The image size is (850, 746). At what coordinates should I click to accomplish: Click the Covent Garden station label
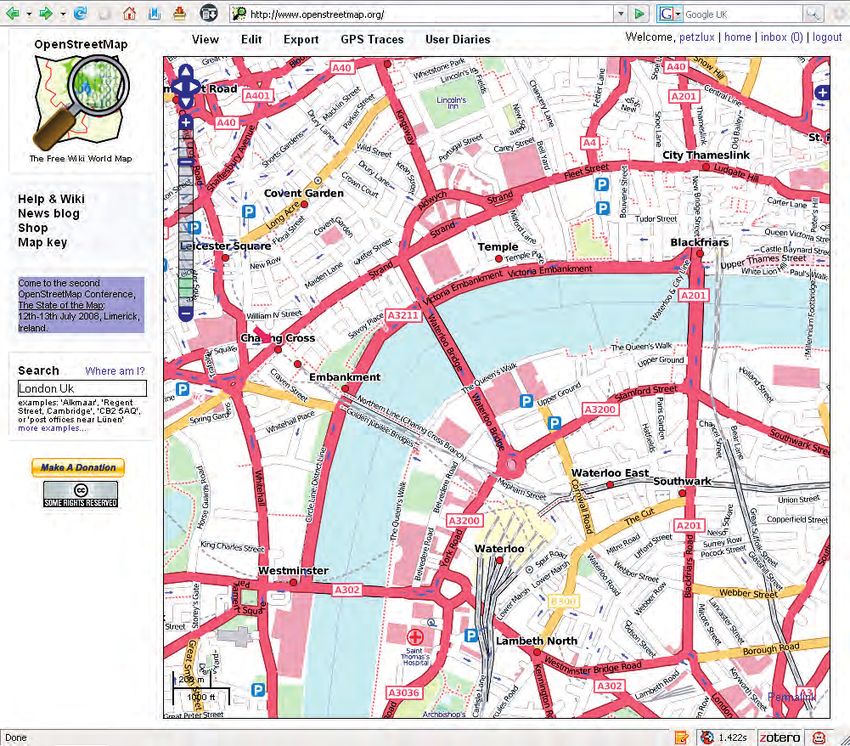[304, 193]
